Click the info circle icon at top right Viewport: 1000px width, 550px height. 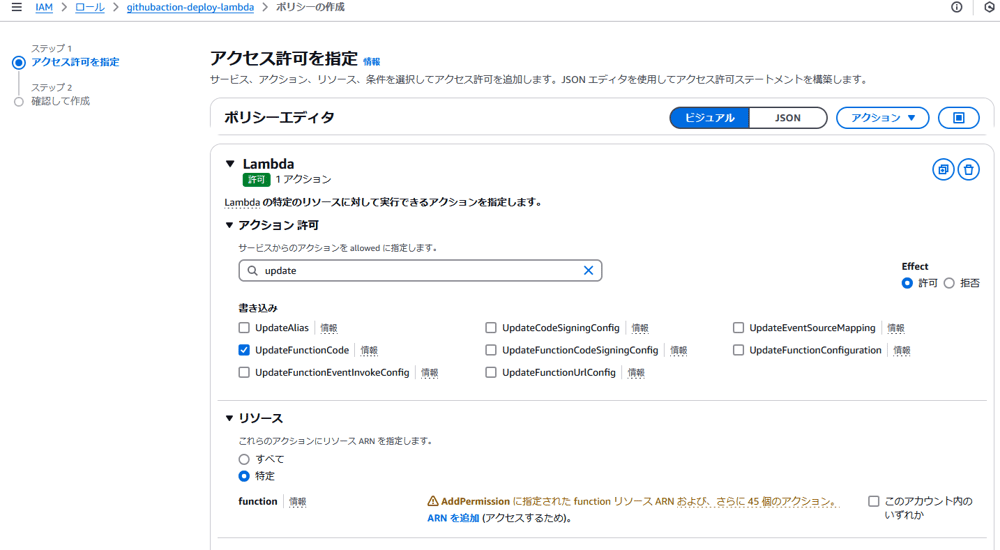click(956, 7)
